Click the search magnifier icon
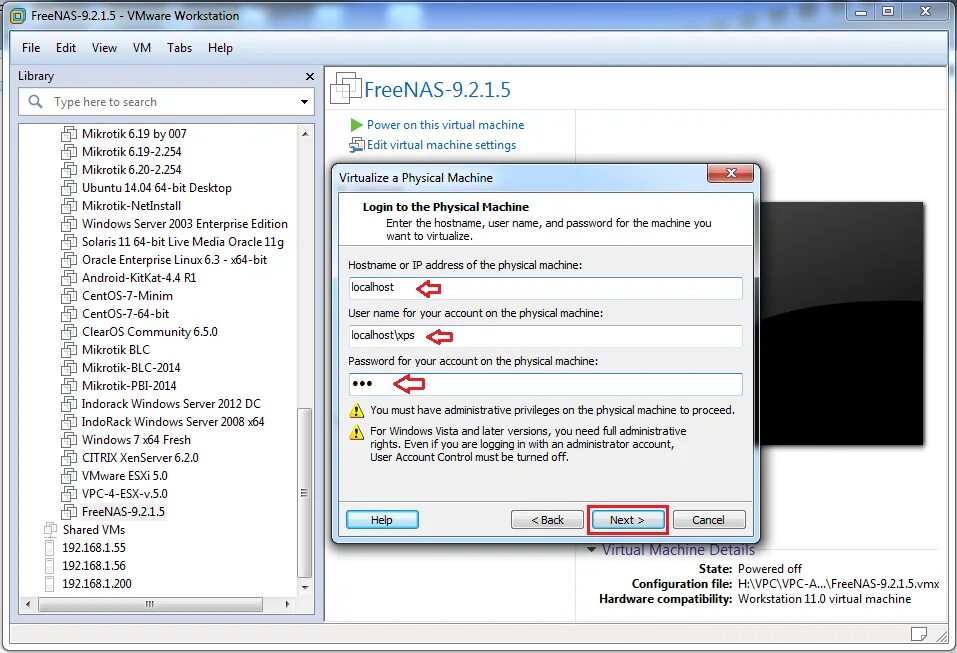This screenshot has width=957, height=653. (35, 101)
